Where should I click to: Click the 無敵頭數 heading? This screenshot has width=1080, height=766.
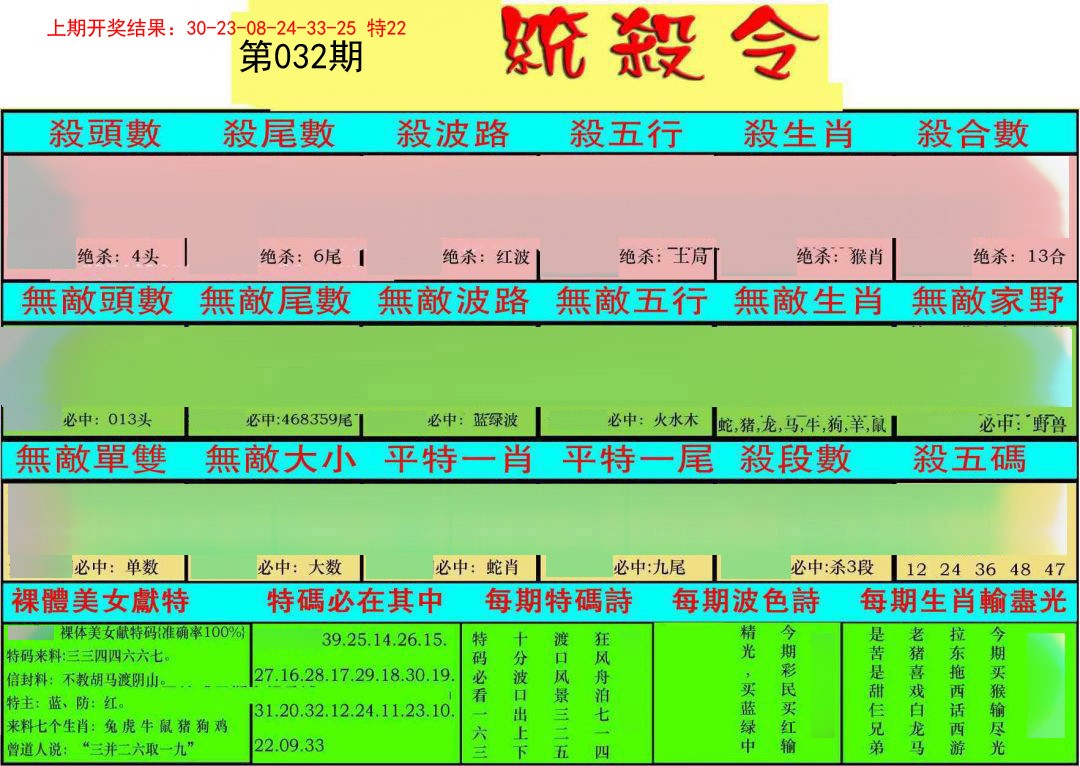tap(97, 301)
